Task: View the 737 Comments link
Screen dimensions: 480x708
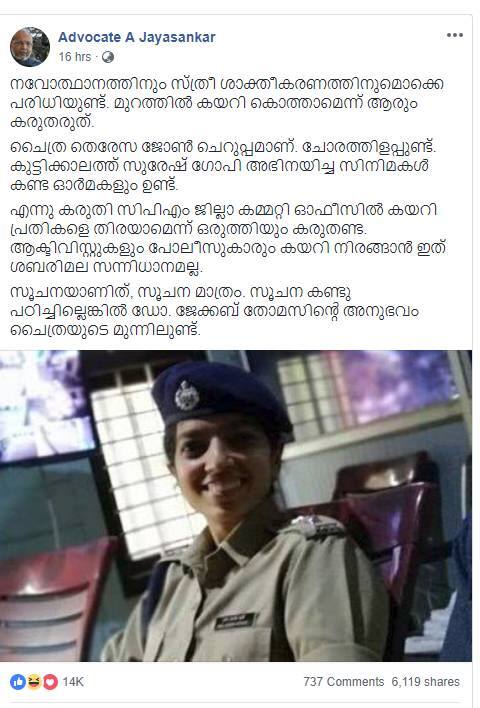Action: pos(343,682)
